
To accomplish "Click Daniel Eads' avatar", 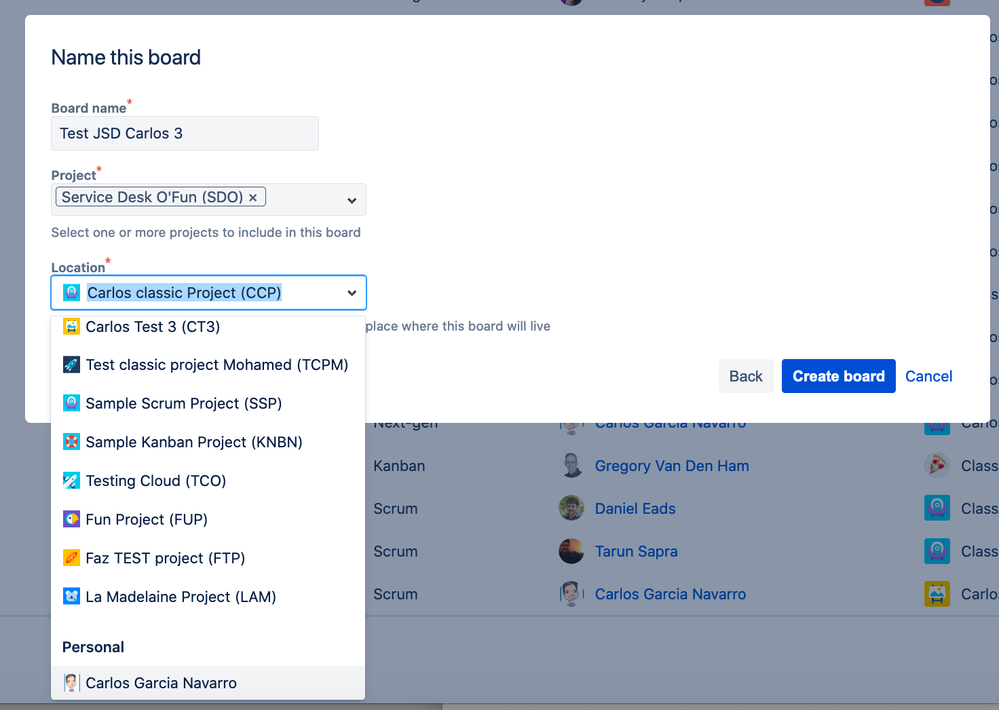I will [571, 508].
